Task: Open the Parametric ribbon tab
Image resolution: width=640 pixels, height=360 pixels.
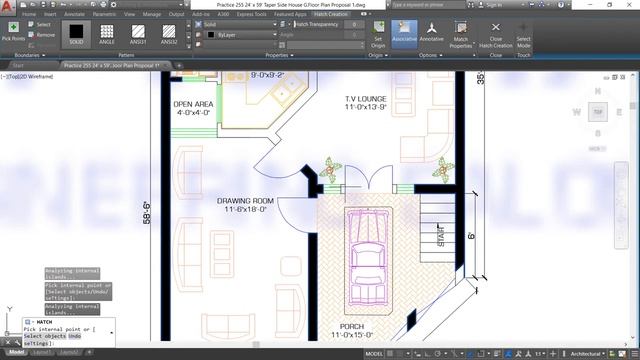Action: (104, 14)
